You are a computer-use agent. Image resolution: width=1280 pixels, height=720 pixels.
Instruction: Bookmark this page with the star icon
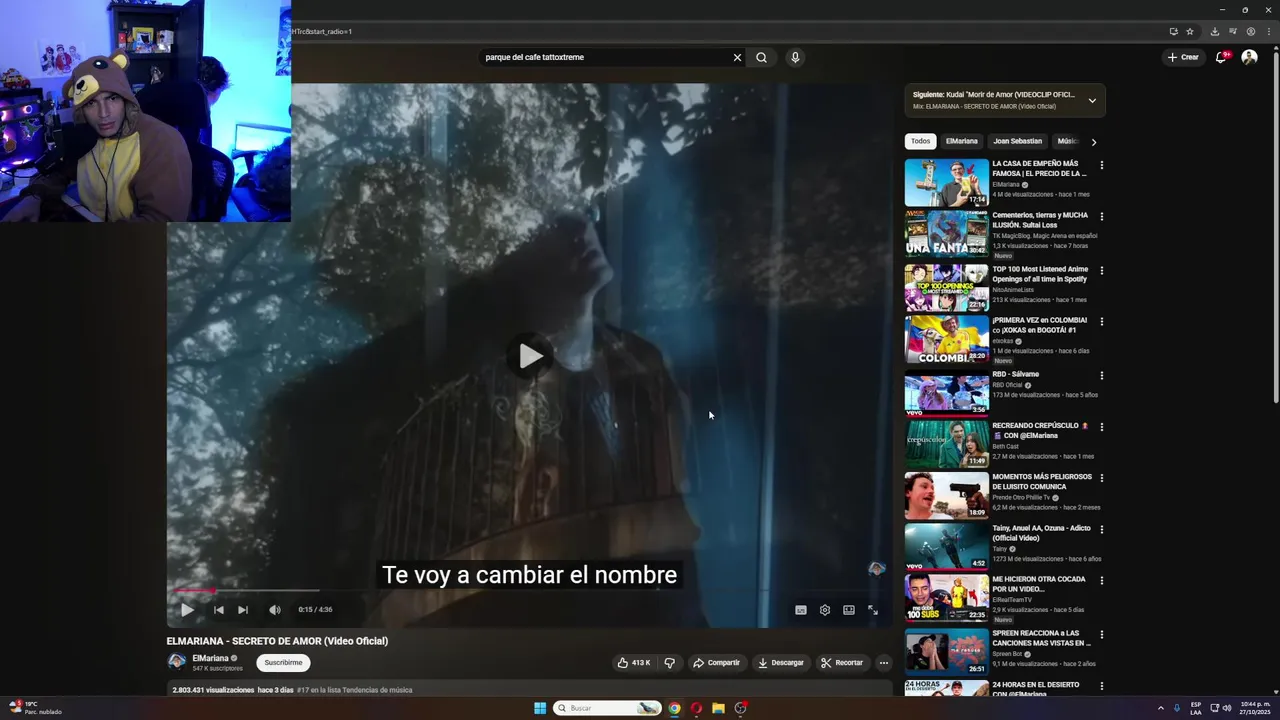coord(1190,31)
